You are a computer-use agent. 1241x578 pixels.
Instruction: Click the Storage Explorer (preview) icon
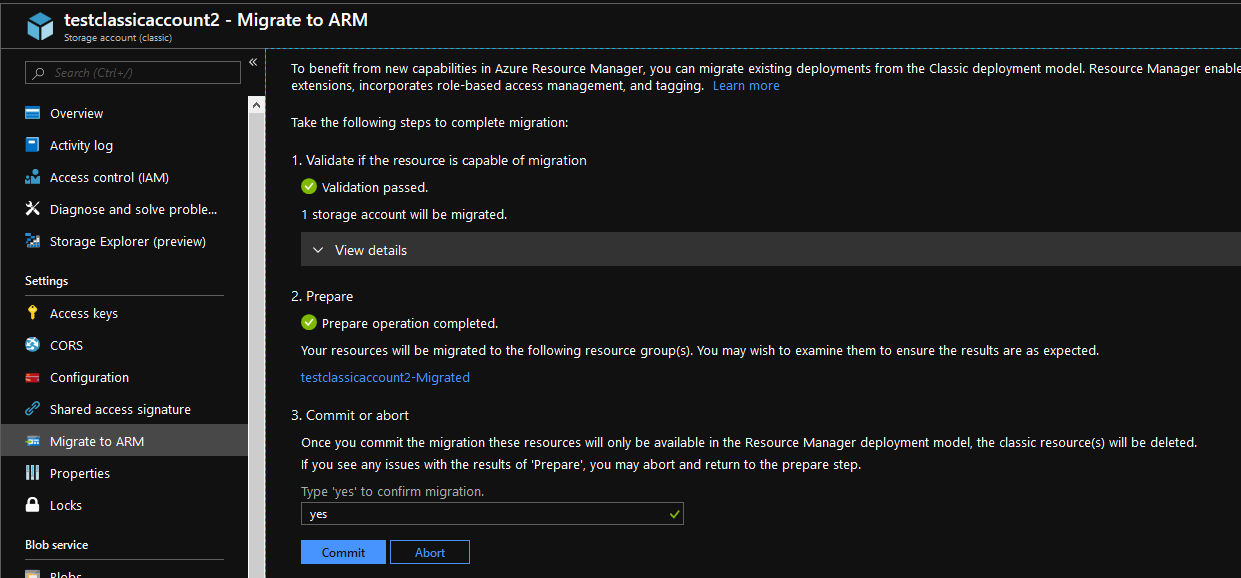pyautogui.click(x=32, y=241)
